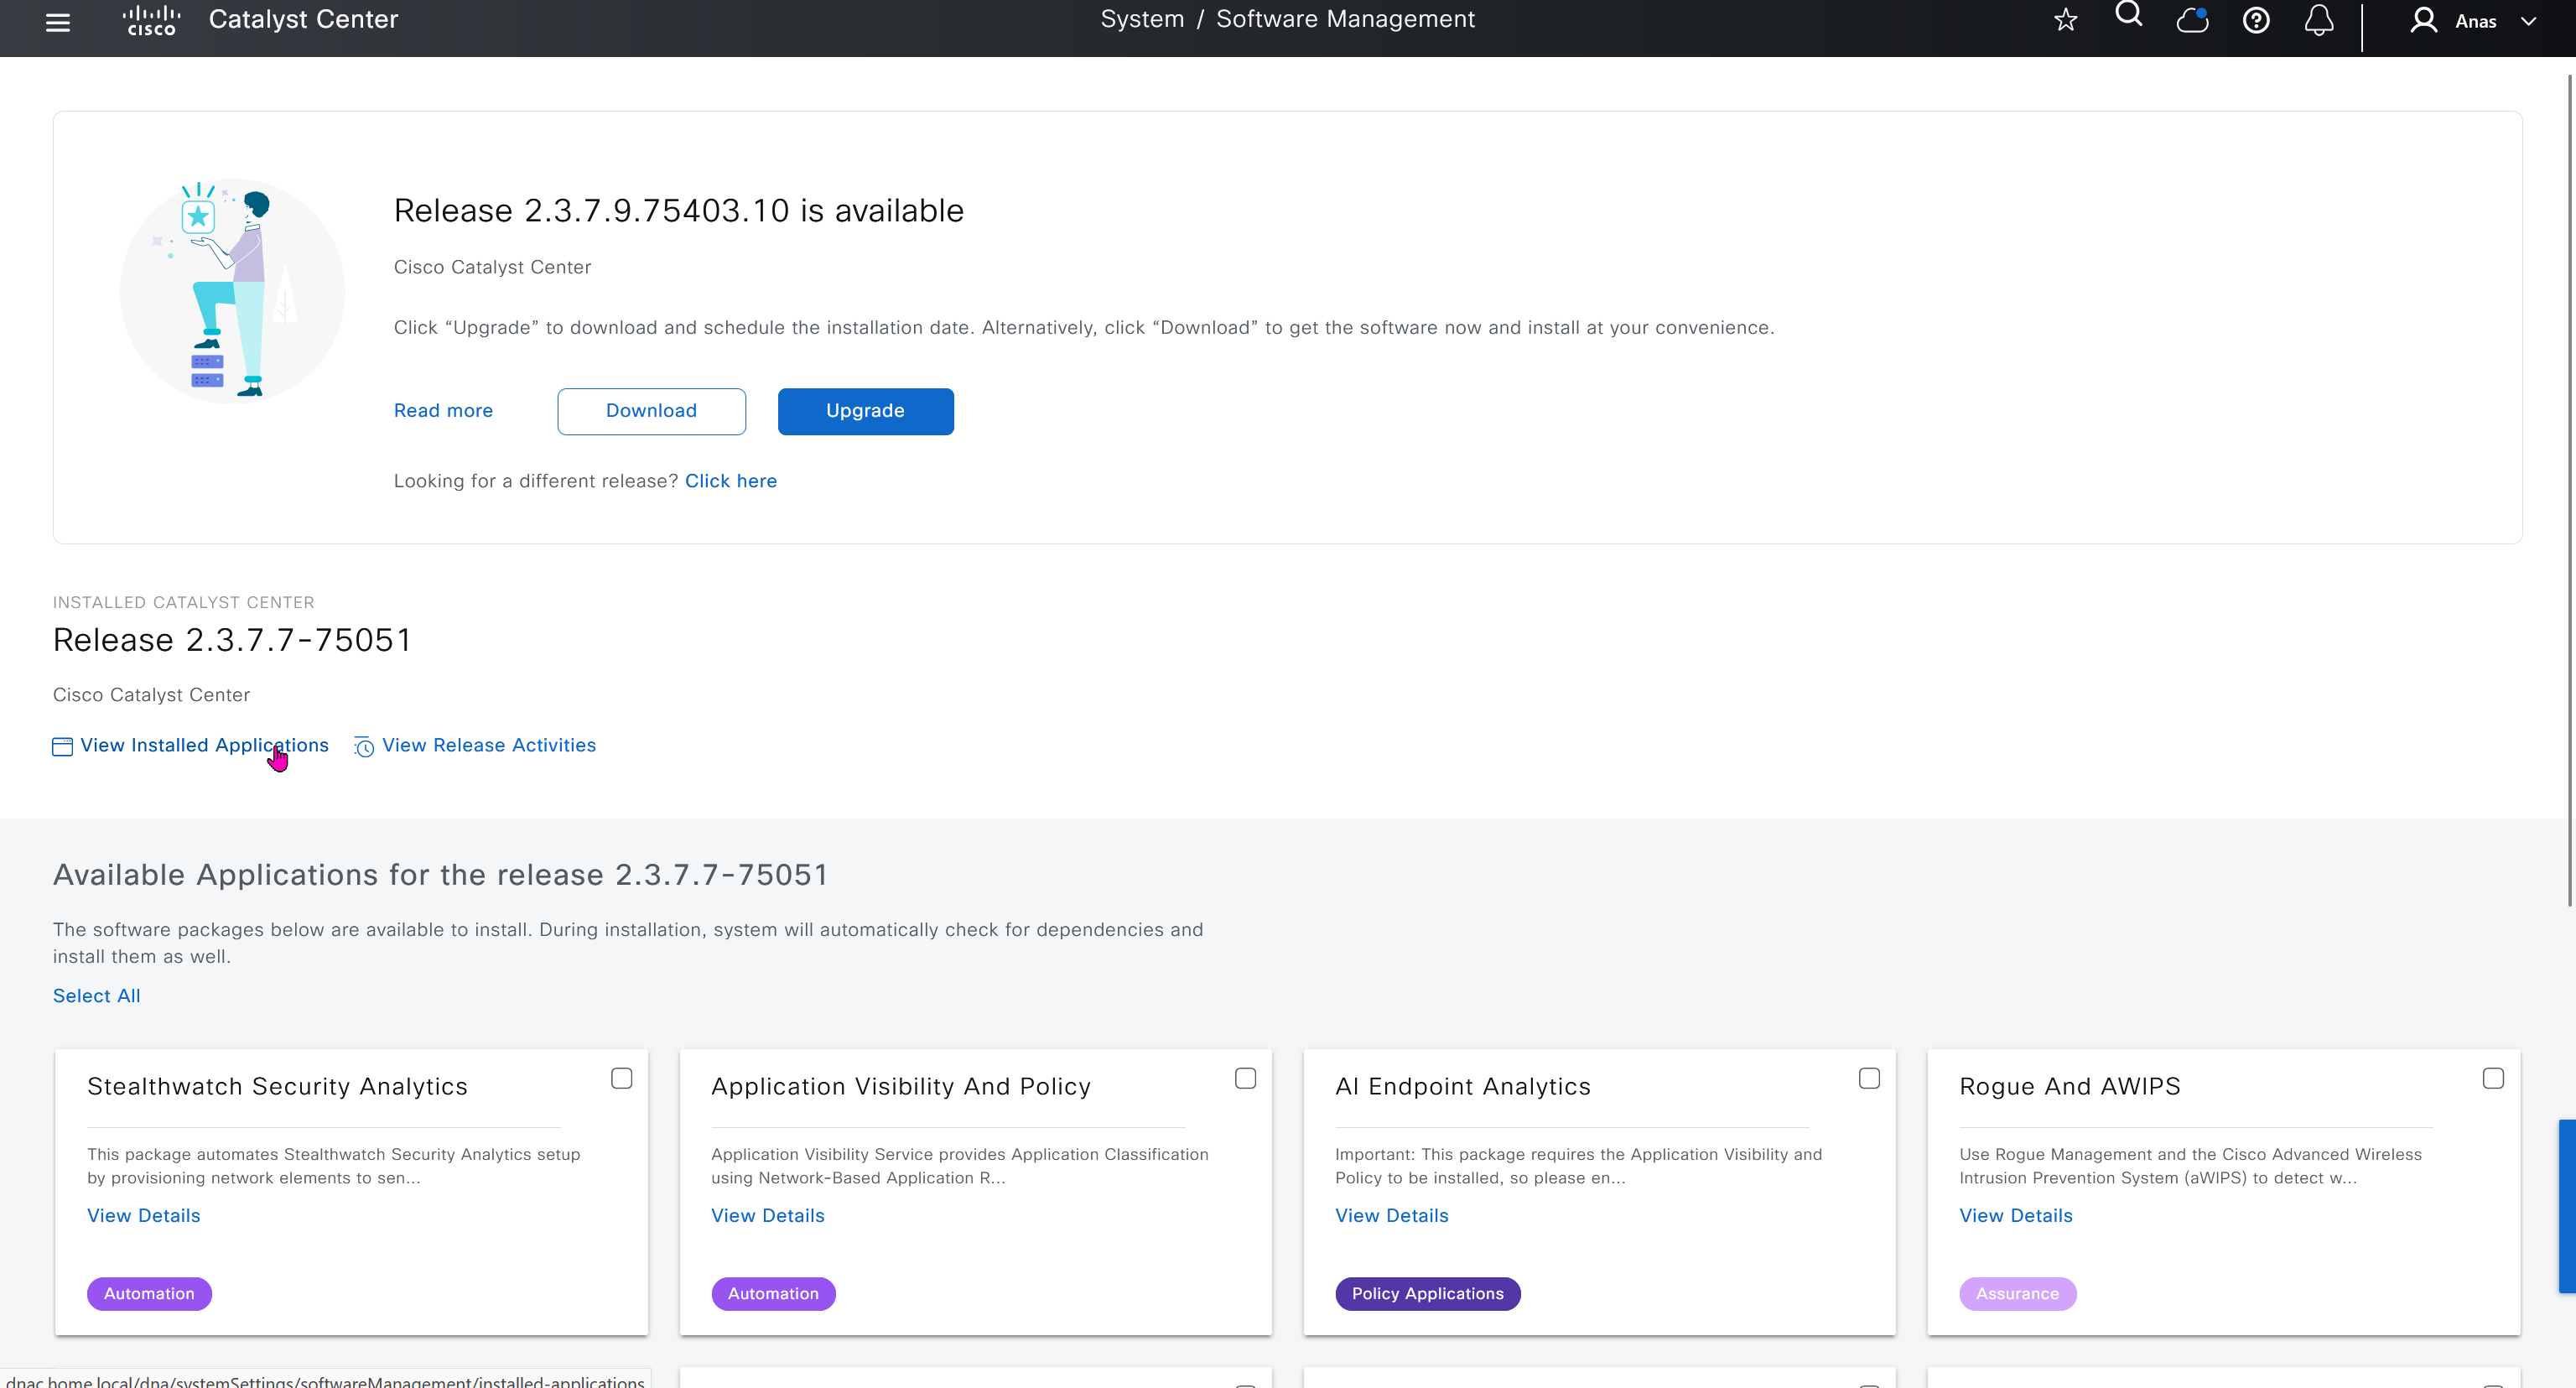Click here for a different release
The height and width of the screenshot is (1388, 2576).
coord(730,481)
